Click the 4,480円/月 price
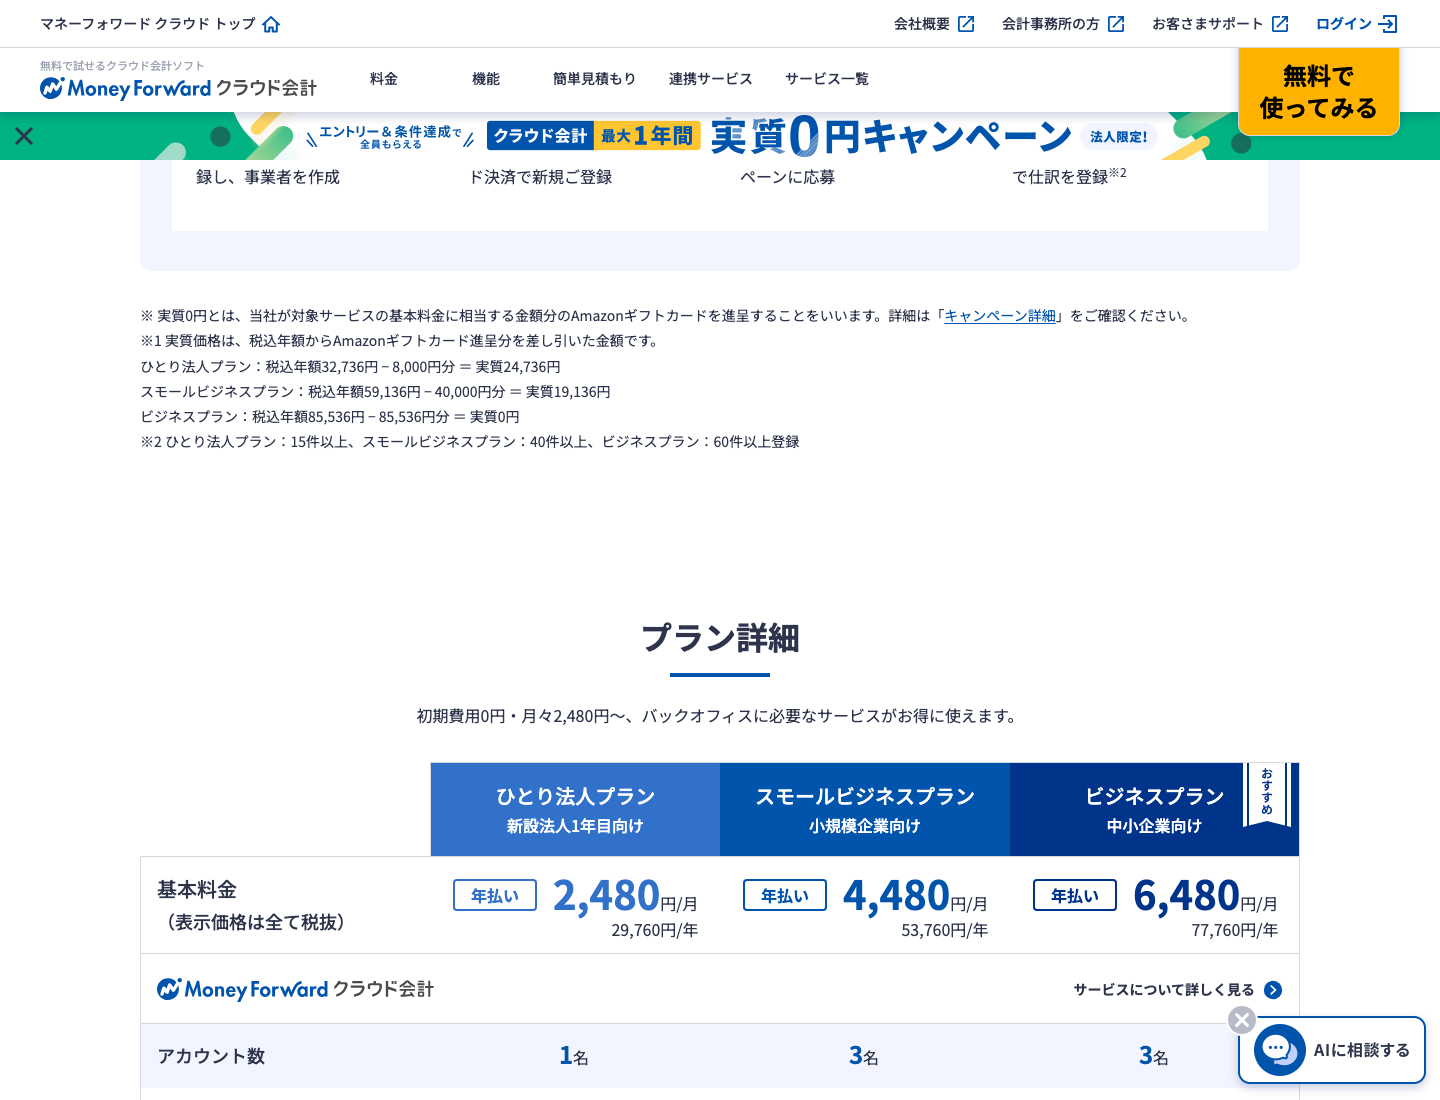The height and width of the screenshot is (1100, 1440). (x=915, y=896)
